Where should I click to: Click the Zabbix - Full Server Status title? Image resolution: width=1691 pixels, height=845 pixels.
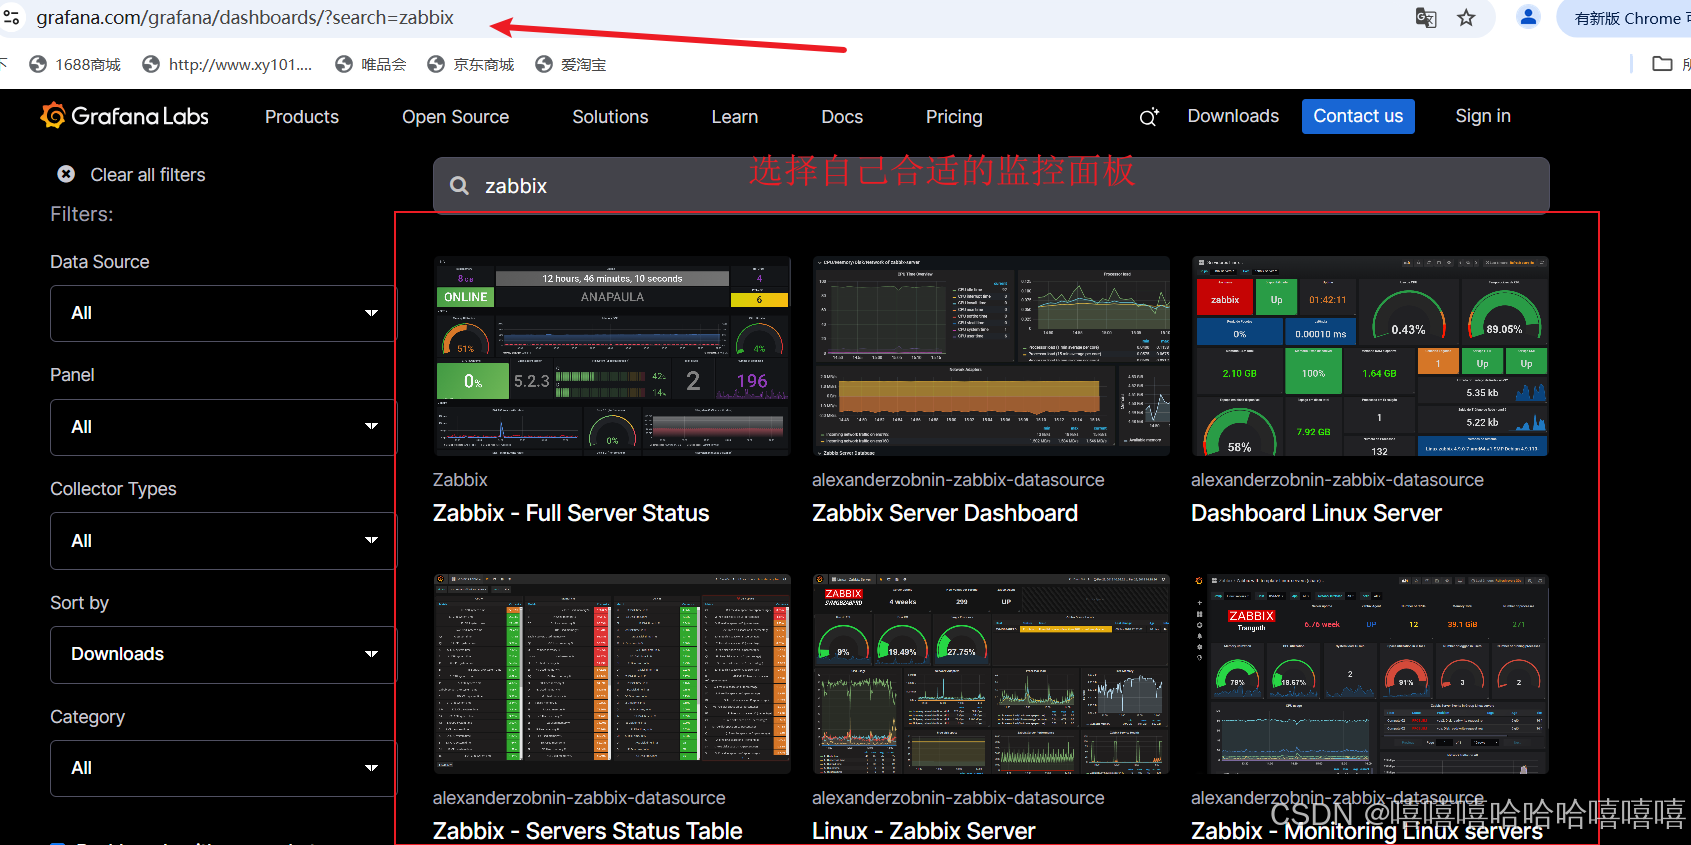(571, 513)
